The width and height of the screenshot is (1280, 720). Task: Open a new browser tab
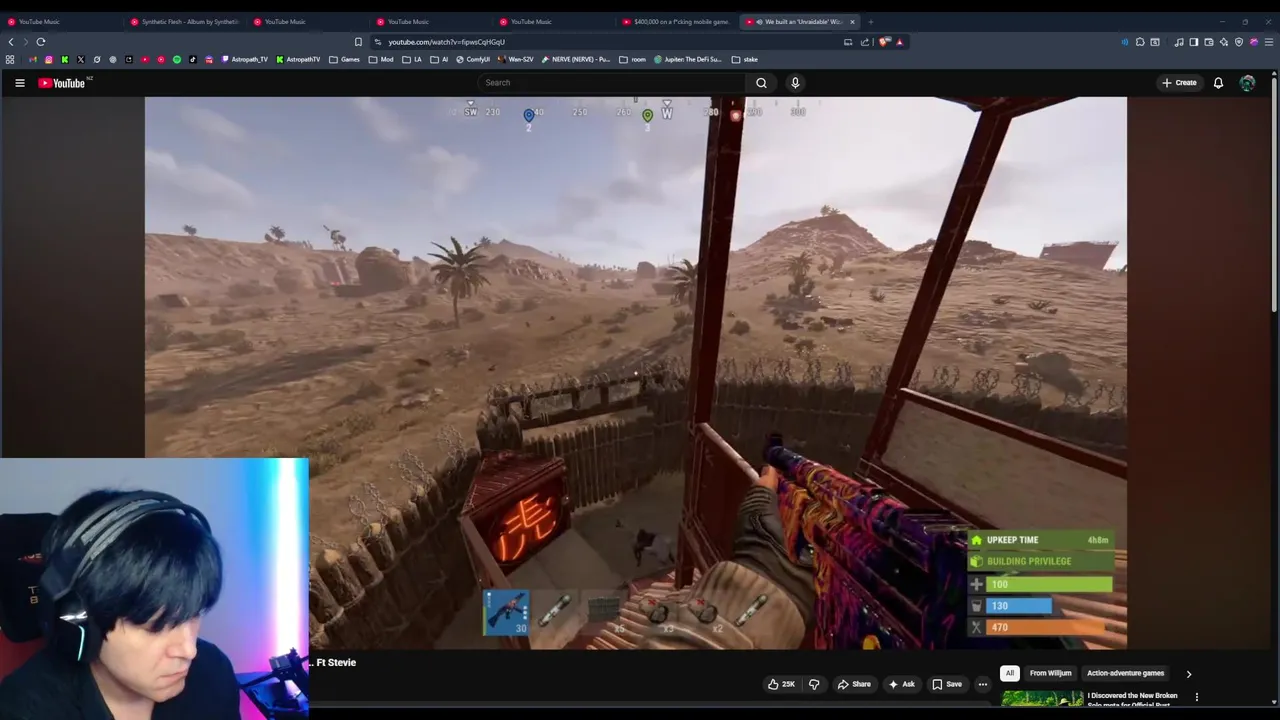click(x=870, y=21)
